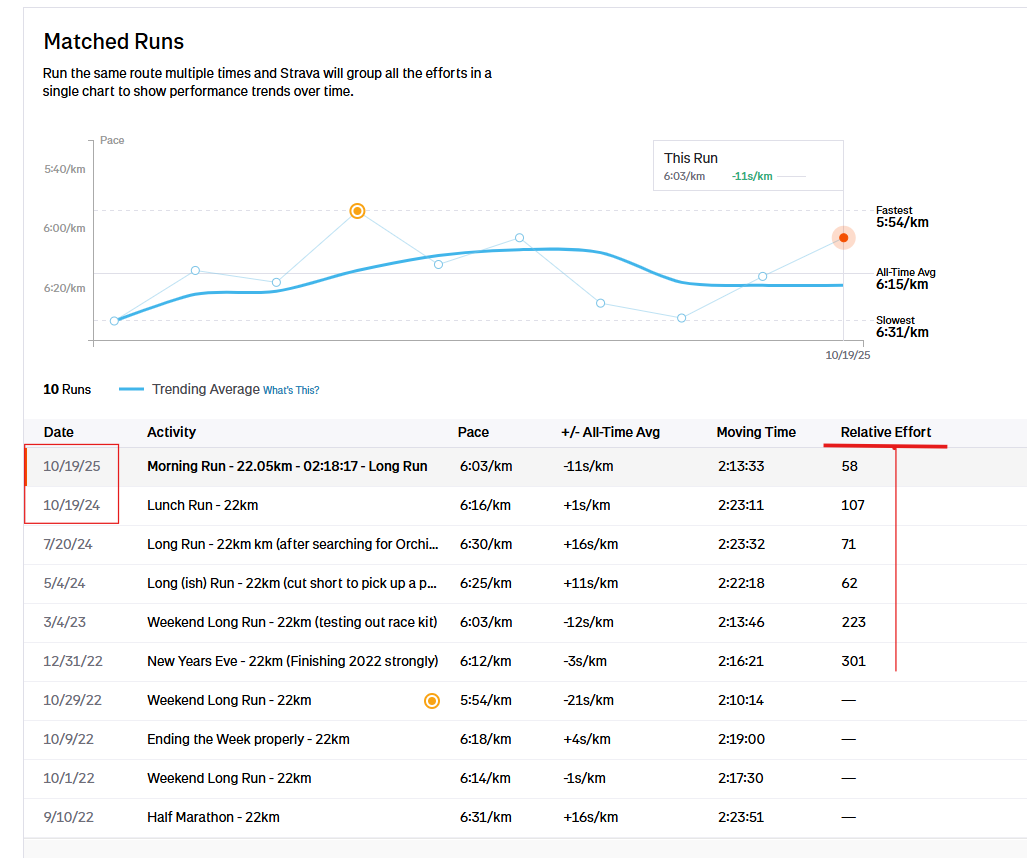Click the Pace column header
Viewport: 1027px width, 858px height.
coord(473,432)
